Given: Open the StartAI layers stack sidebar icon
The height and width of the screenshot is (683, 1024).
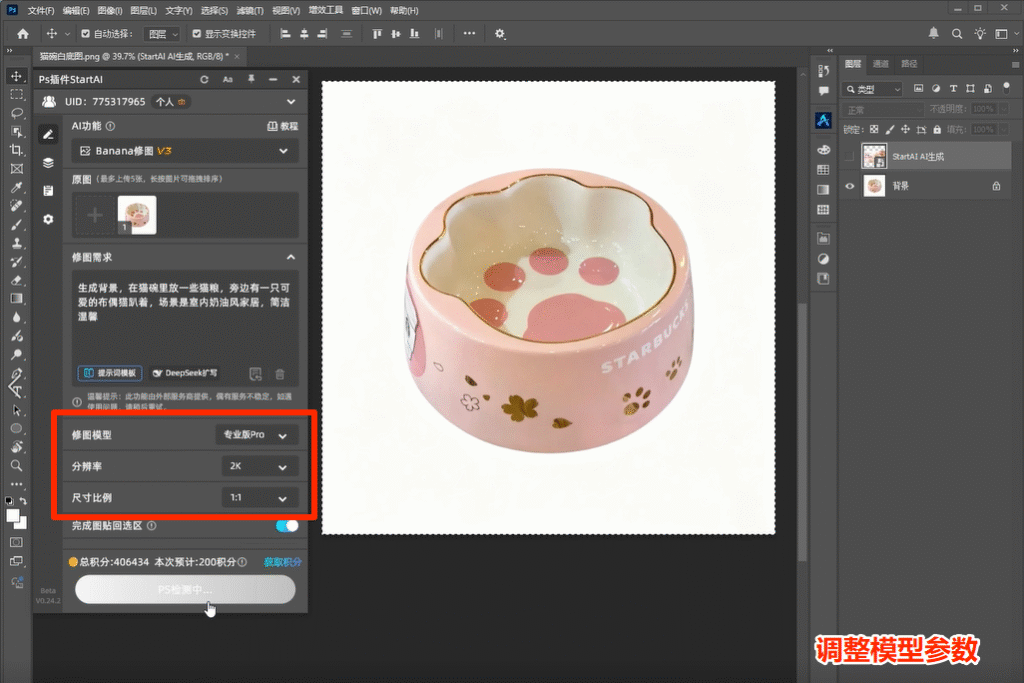Looking at the screenshot, I should coord(48,163).
